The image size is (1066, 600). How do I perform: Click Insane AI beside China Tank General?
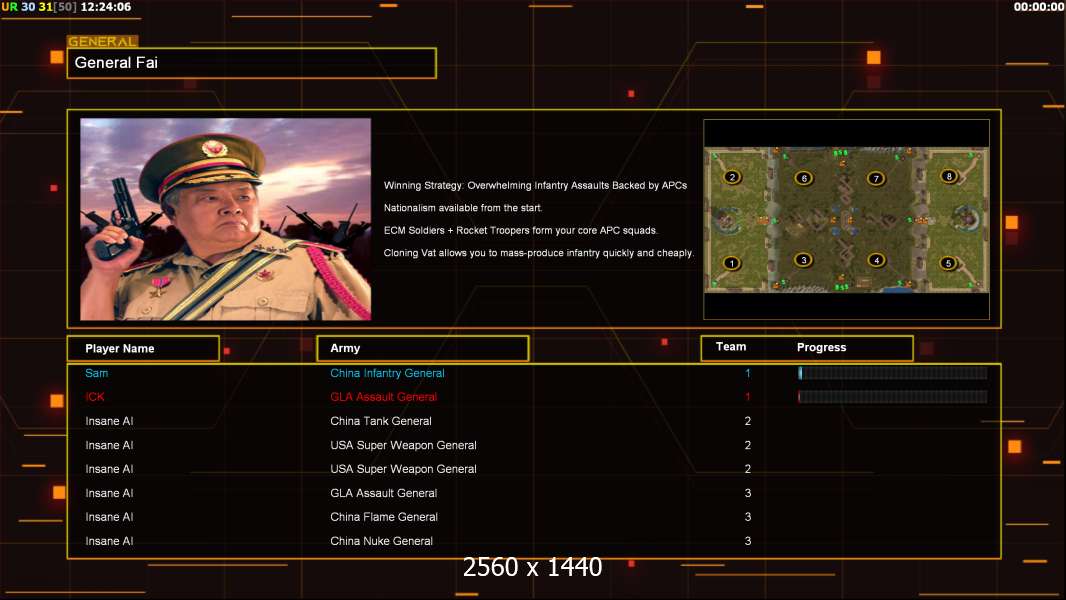click(109, 421)
